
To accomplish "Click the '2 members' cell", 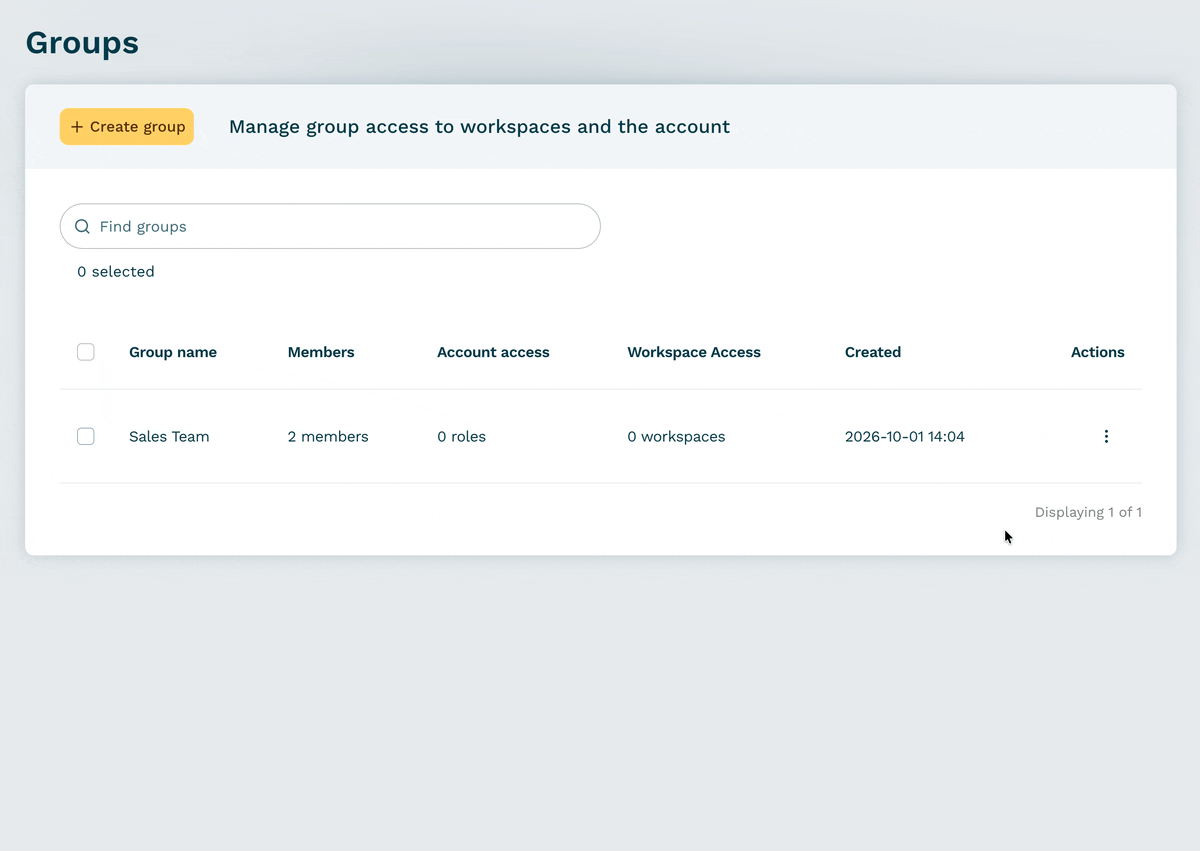I will [328, 437].
